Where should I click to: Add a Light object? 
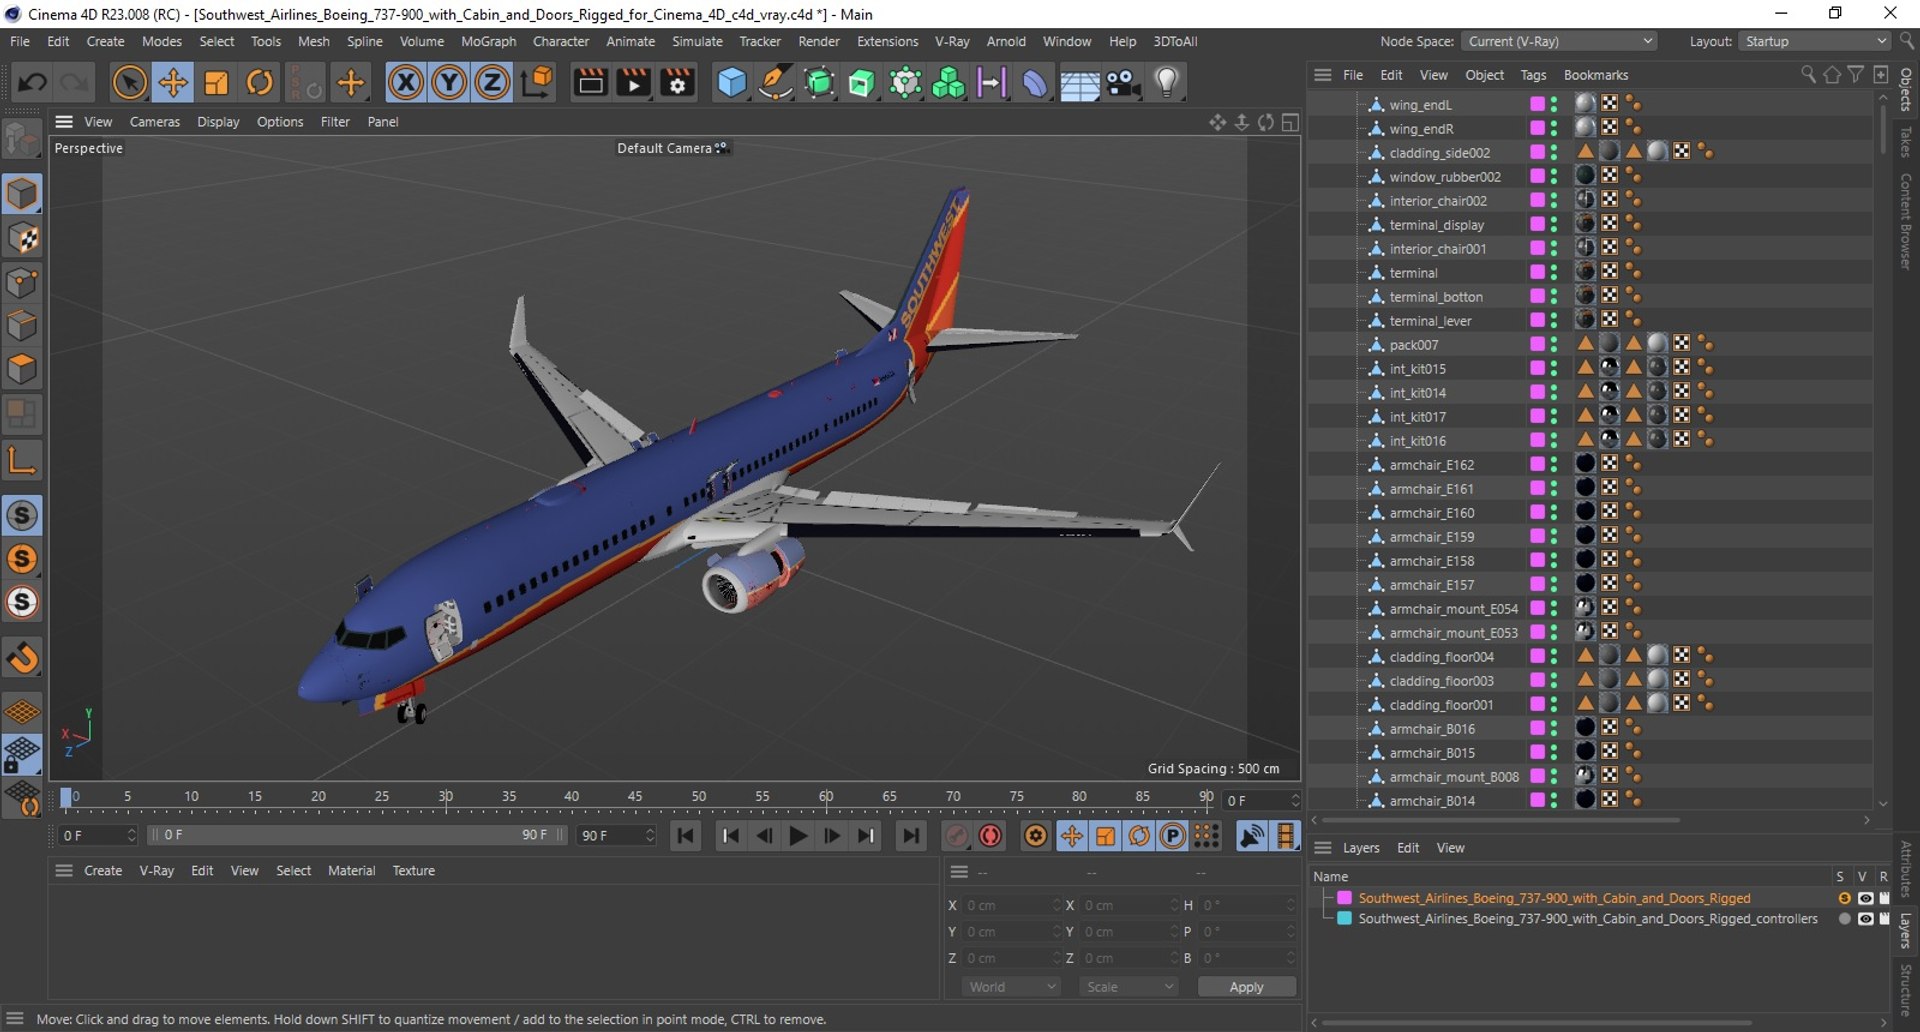pos(1167,82)
